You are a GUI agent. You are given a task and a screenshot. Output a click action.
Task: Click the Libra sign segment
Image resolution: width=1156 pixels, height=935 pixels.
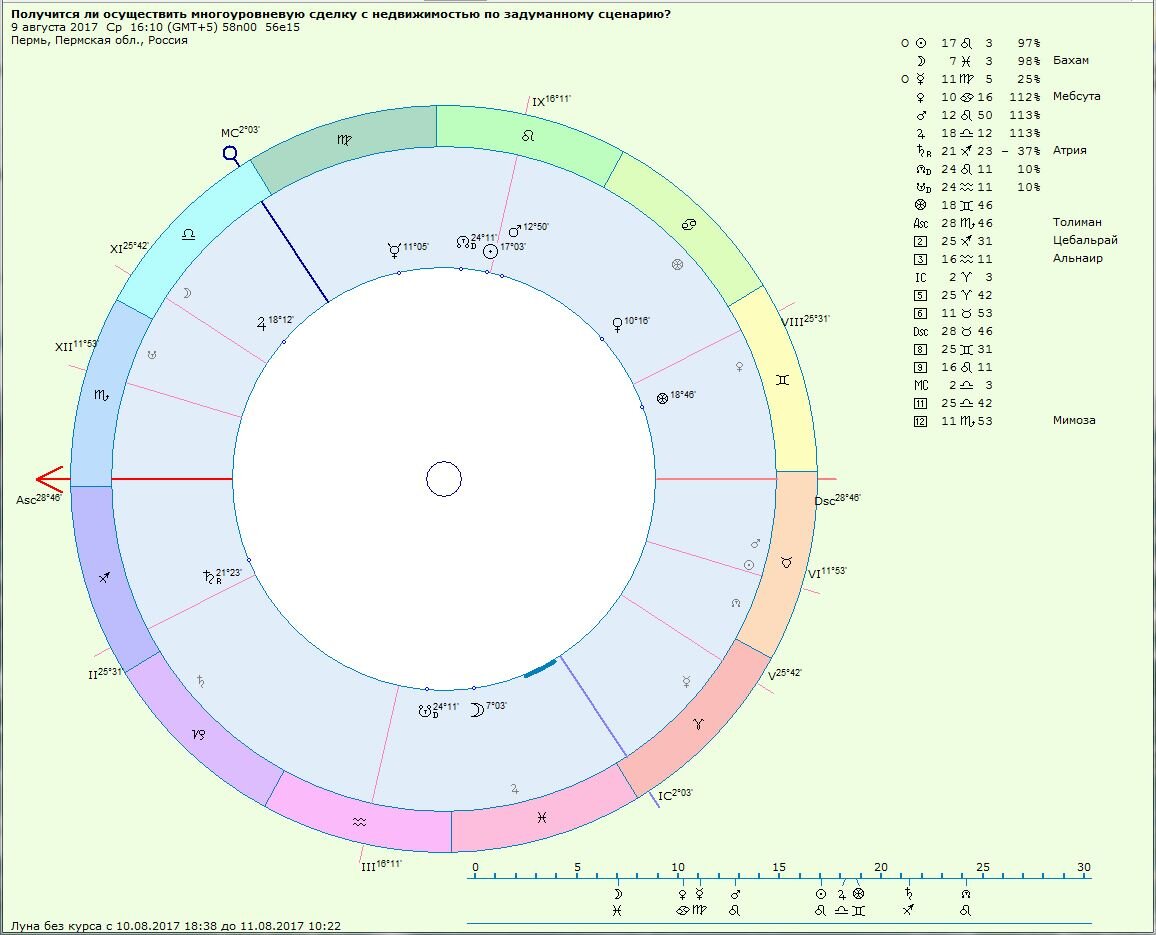(189, 234)
